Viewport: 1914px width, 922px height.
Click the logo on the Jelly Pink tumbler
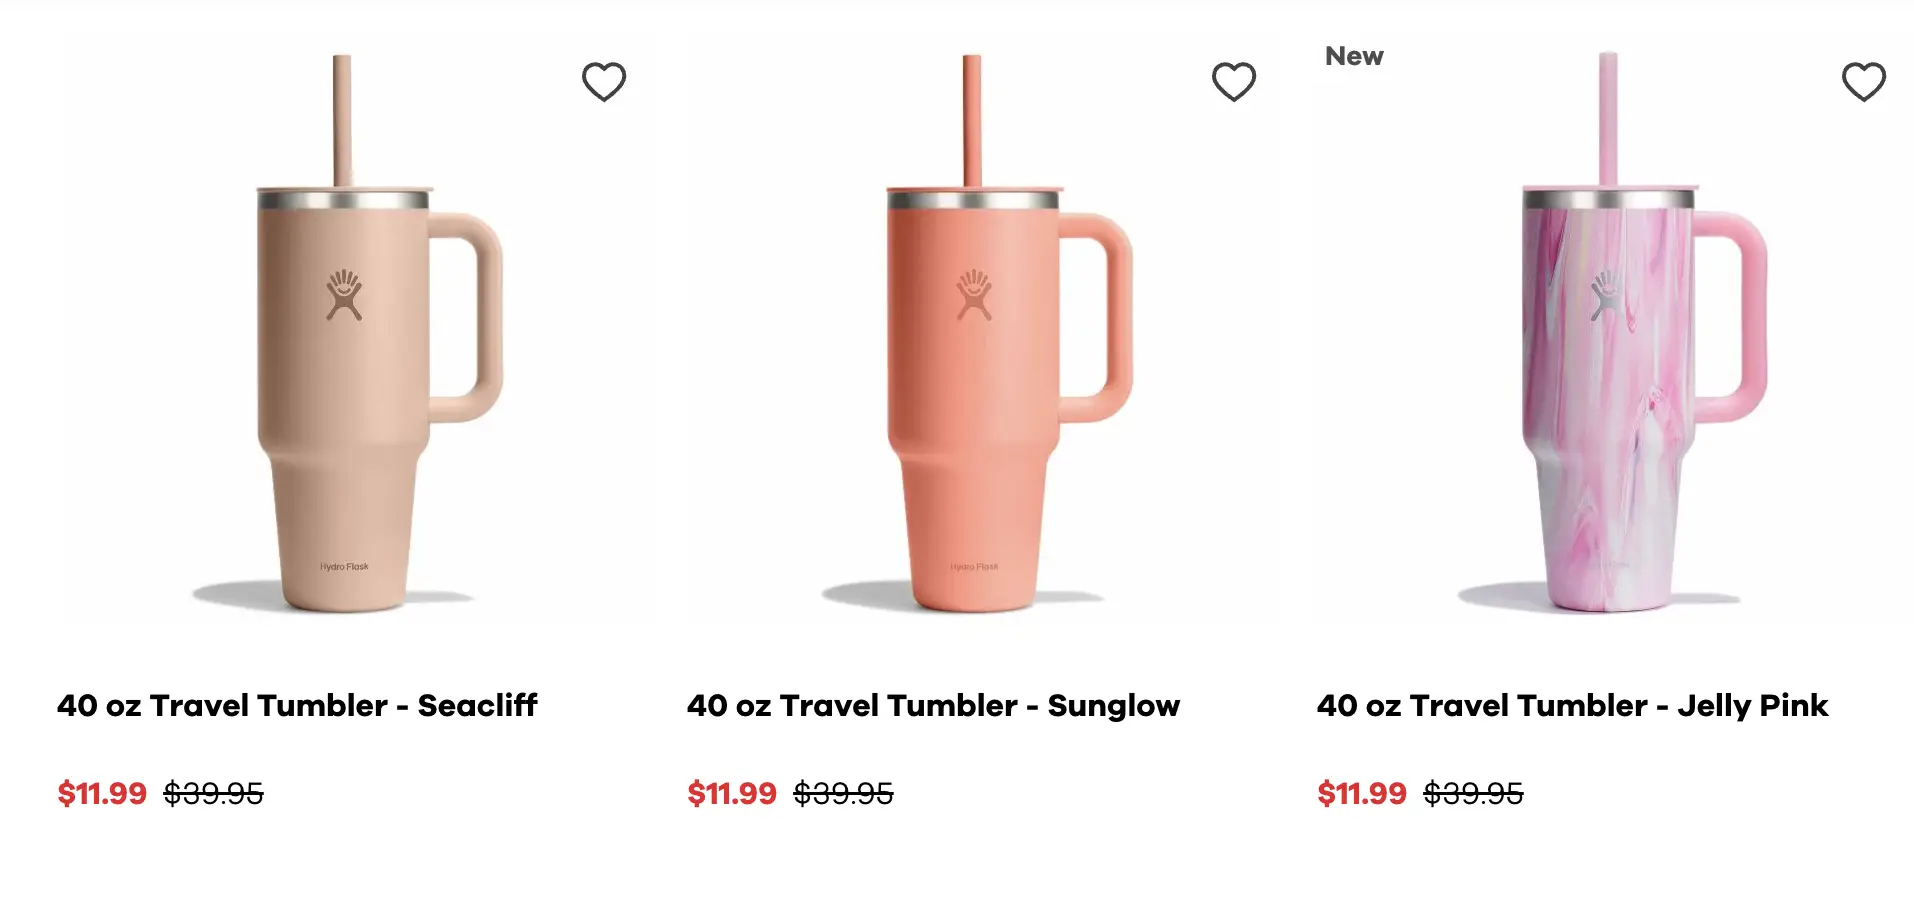click(x=1607, y=294)
